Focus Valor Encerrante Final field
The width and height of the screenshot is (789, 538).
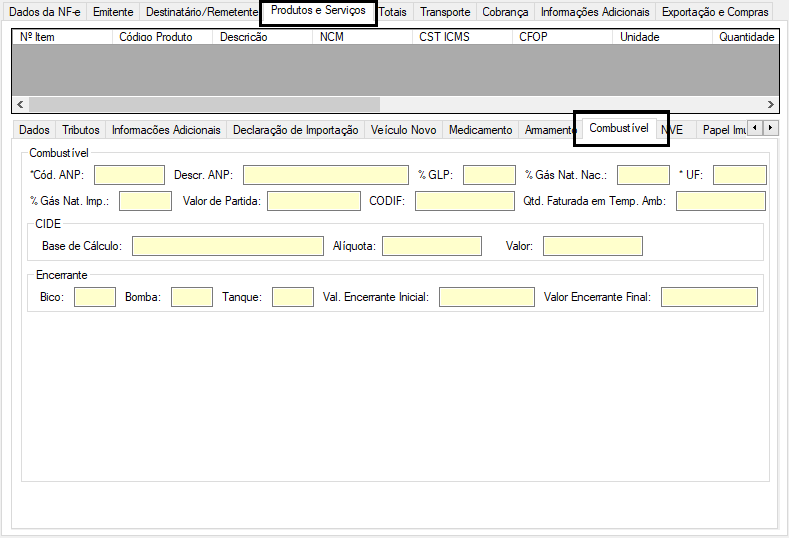[x=709, y=297]
